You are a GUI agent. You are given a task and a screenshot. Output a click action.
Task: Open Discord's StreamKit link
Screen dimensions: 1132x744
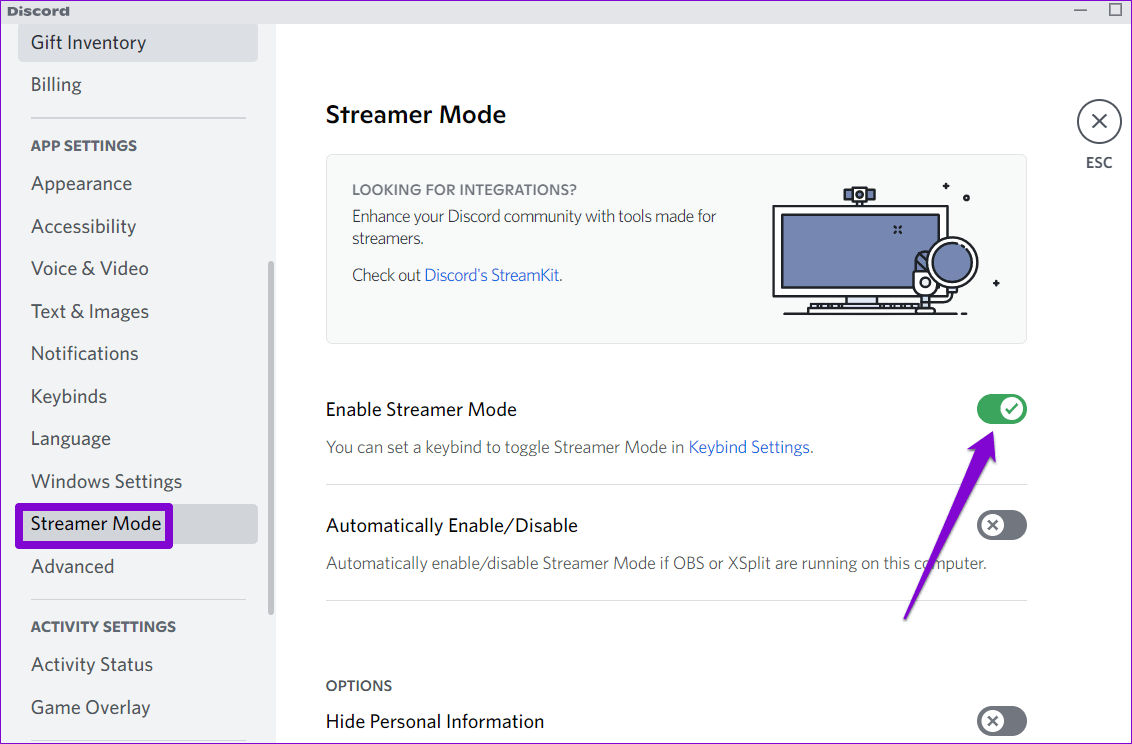click(492, 275)
